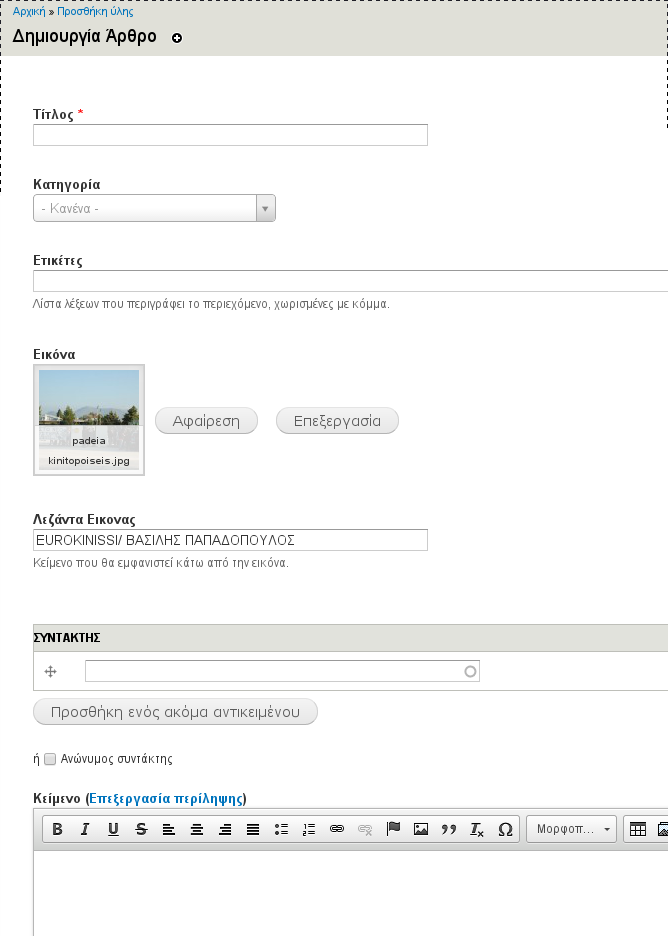
Task: Justify text in the editor toolbar
Action: click(253, 829)
